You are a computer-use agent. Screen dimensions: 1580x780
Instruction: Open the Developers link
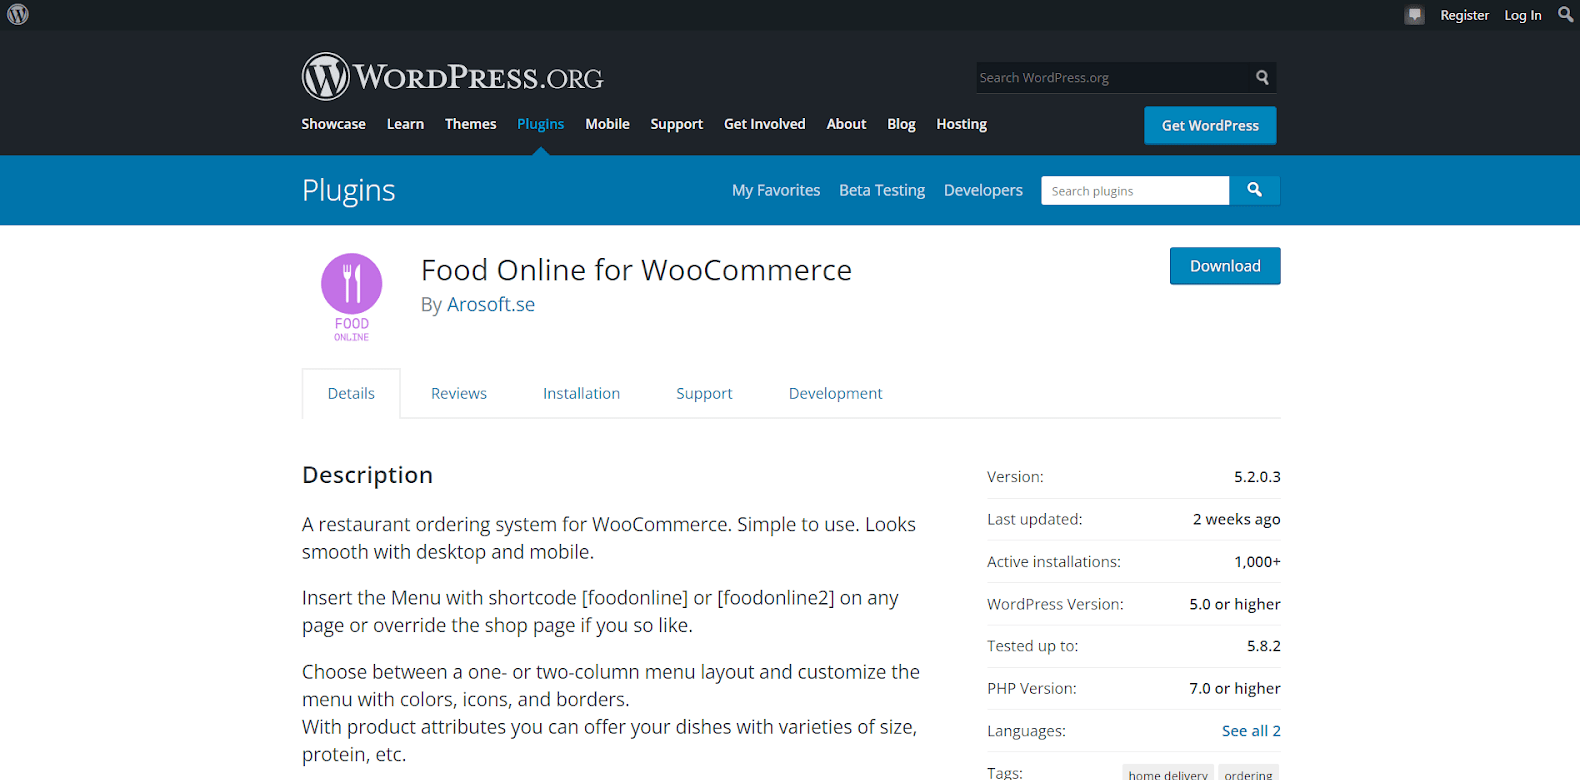983,190
